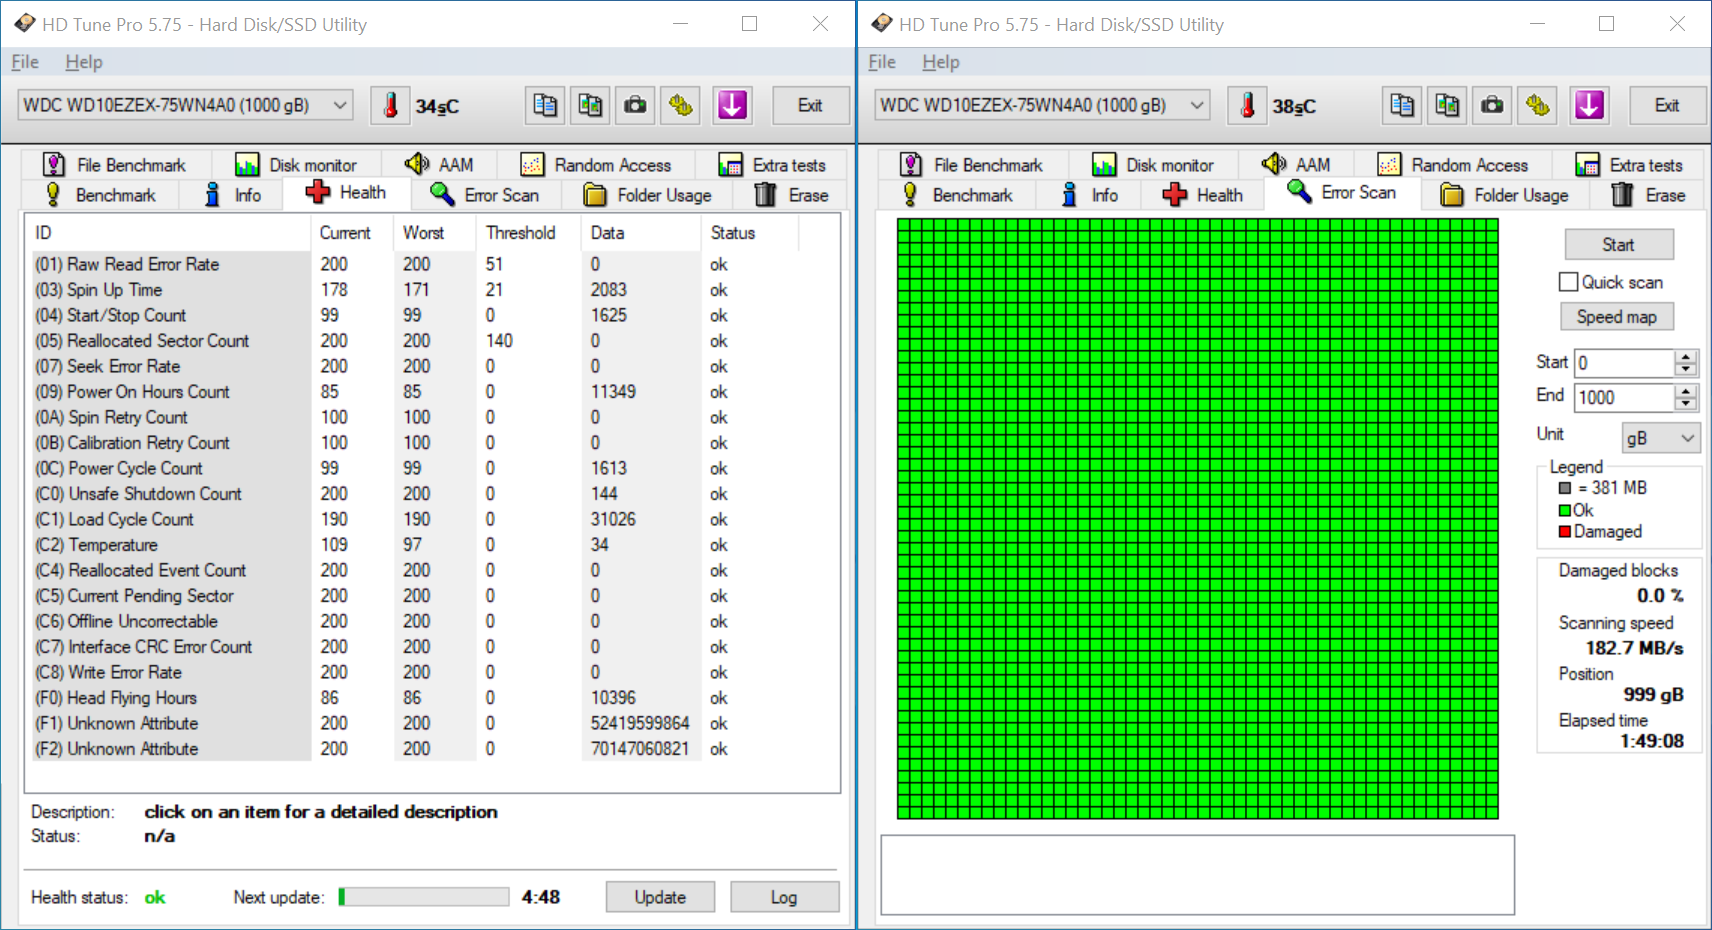Click the Start position input field
This screenshot has height=930, width=1712.
tap(1624, 363)
